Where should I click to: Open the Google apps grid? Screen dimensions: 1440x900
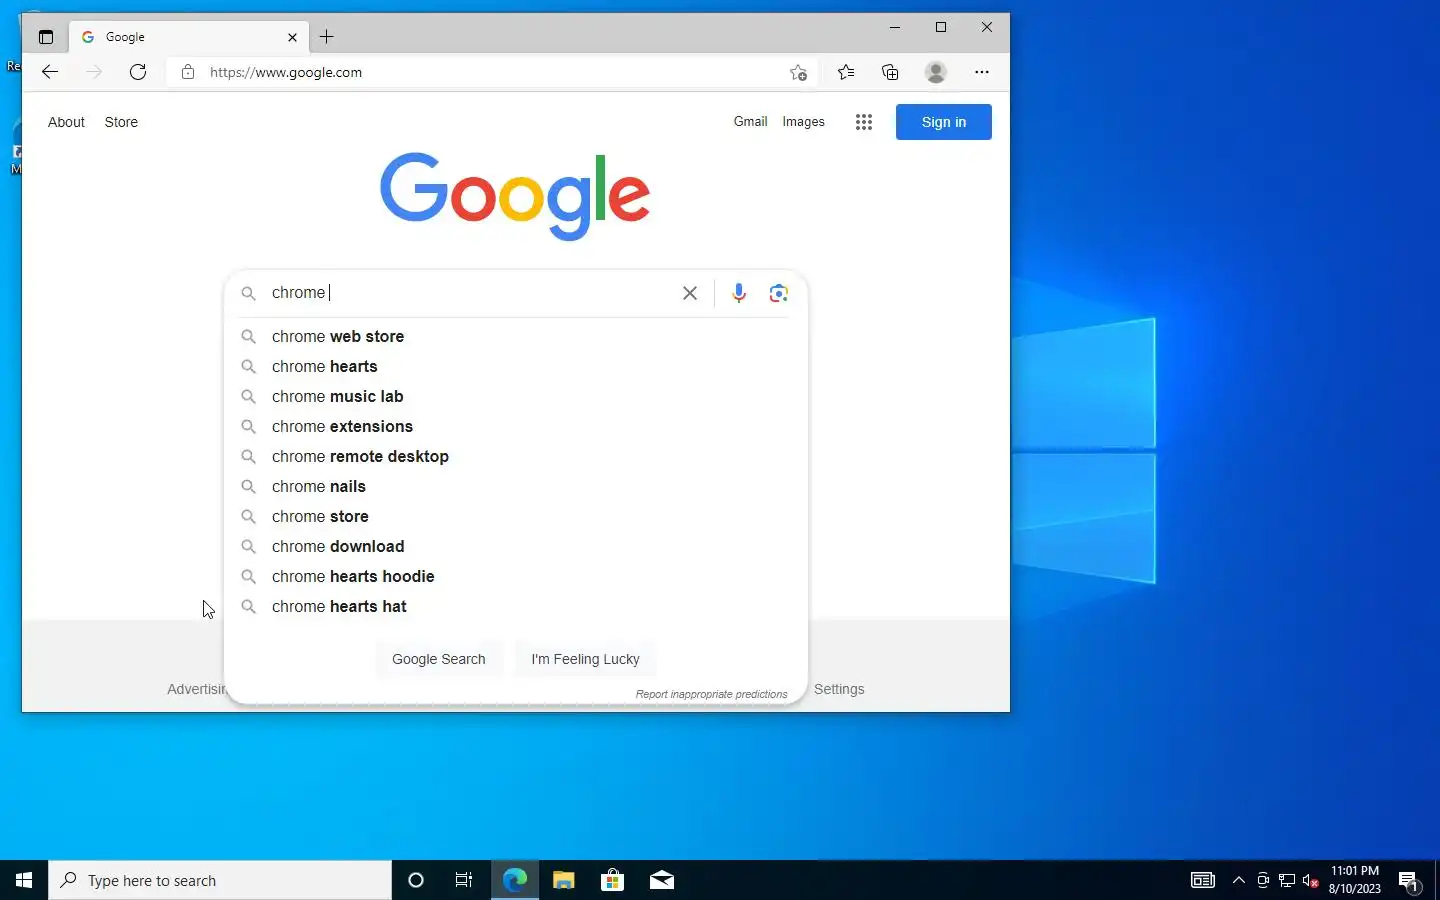pyautogui.click(x=864, y=122)
